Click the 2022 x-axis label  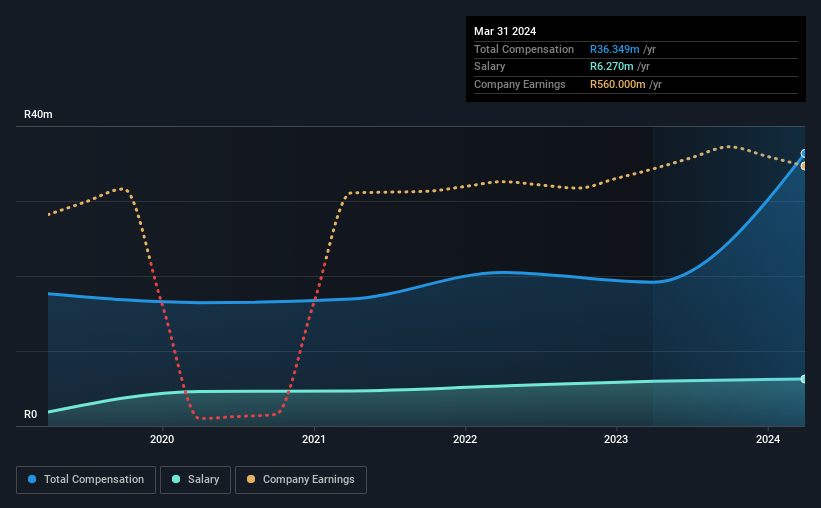[465, 439]
